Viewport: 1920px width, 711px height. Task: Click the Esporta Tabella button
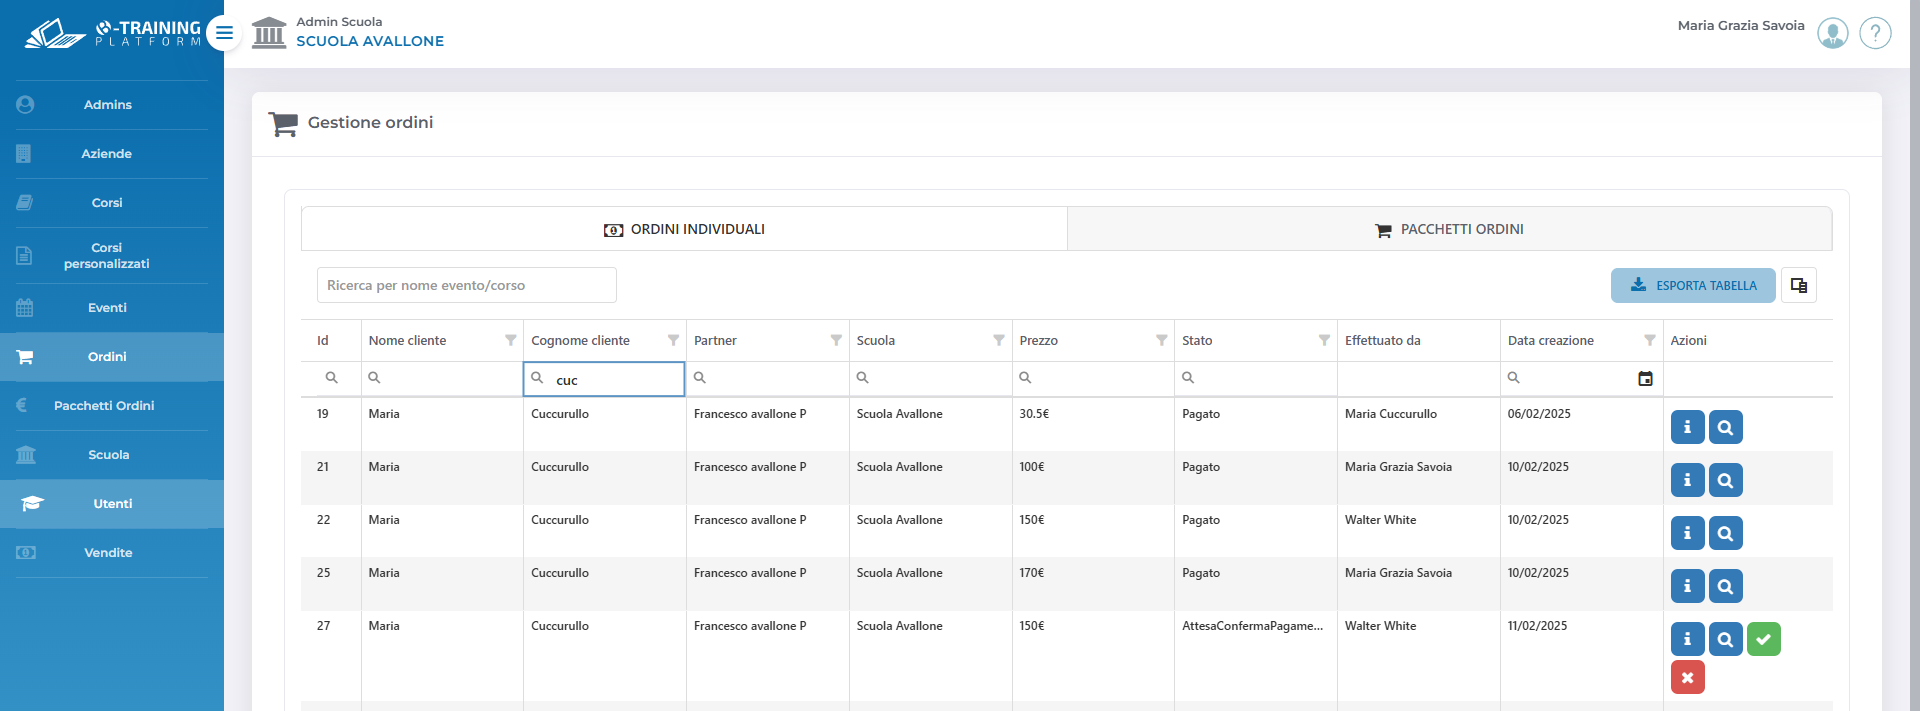[x=1693, y=285]
